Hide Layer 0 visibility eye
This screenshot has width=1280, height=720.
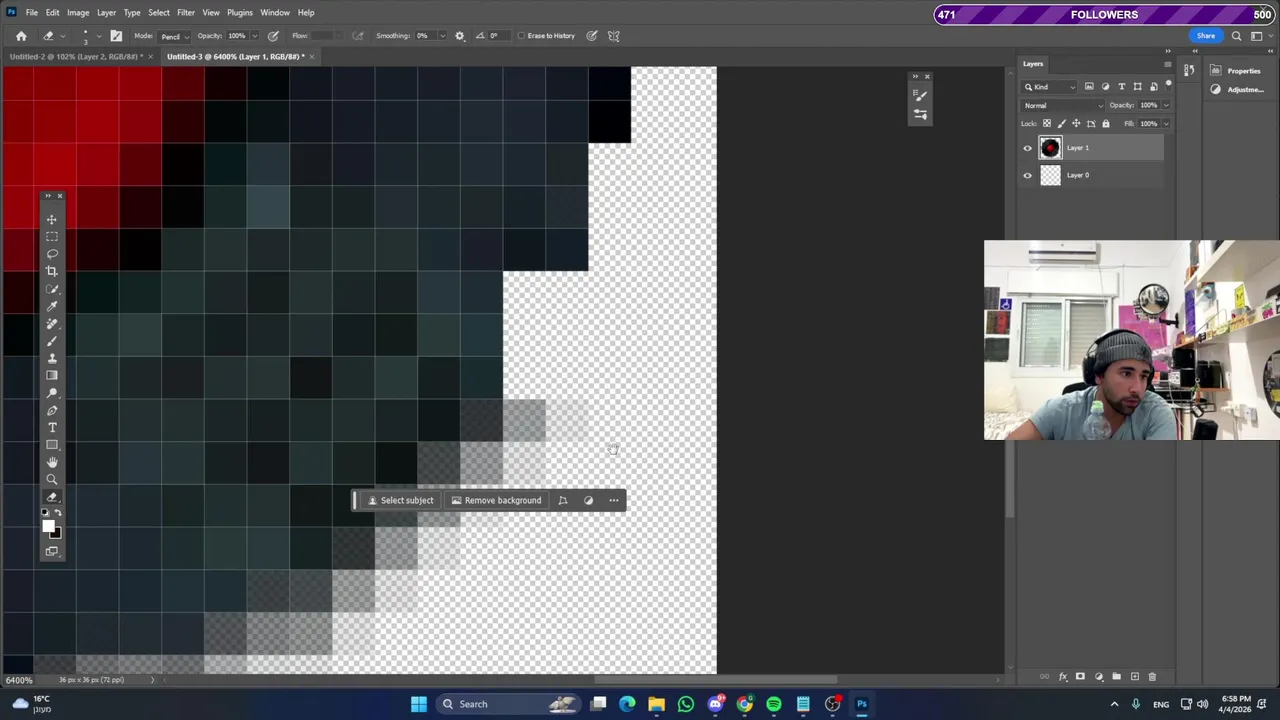coord(1027,175)
